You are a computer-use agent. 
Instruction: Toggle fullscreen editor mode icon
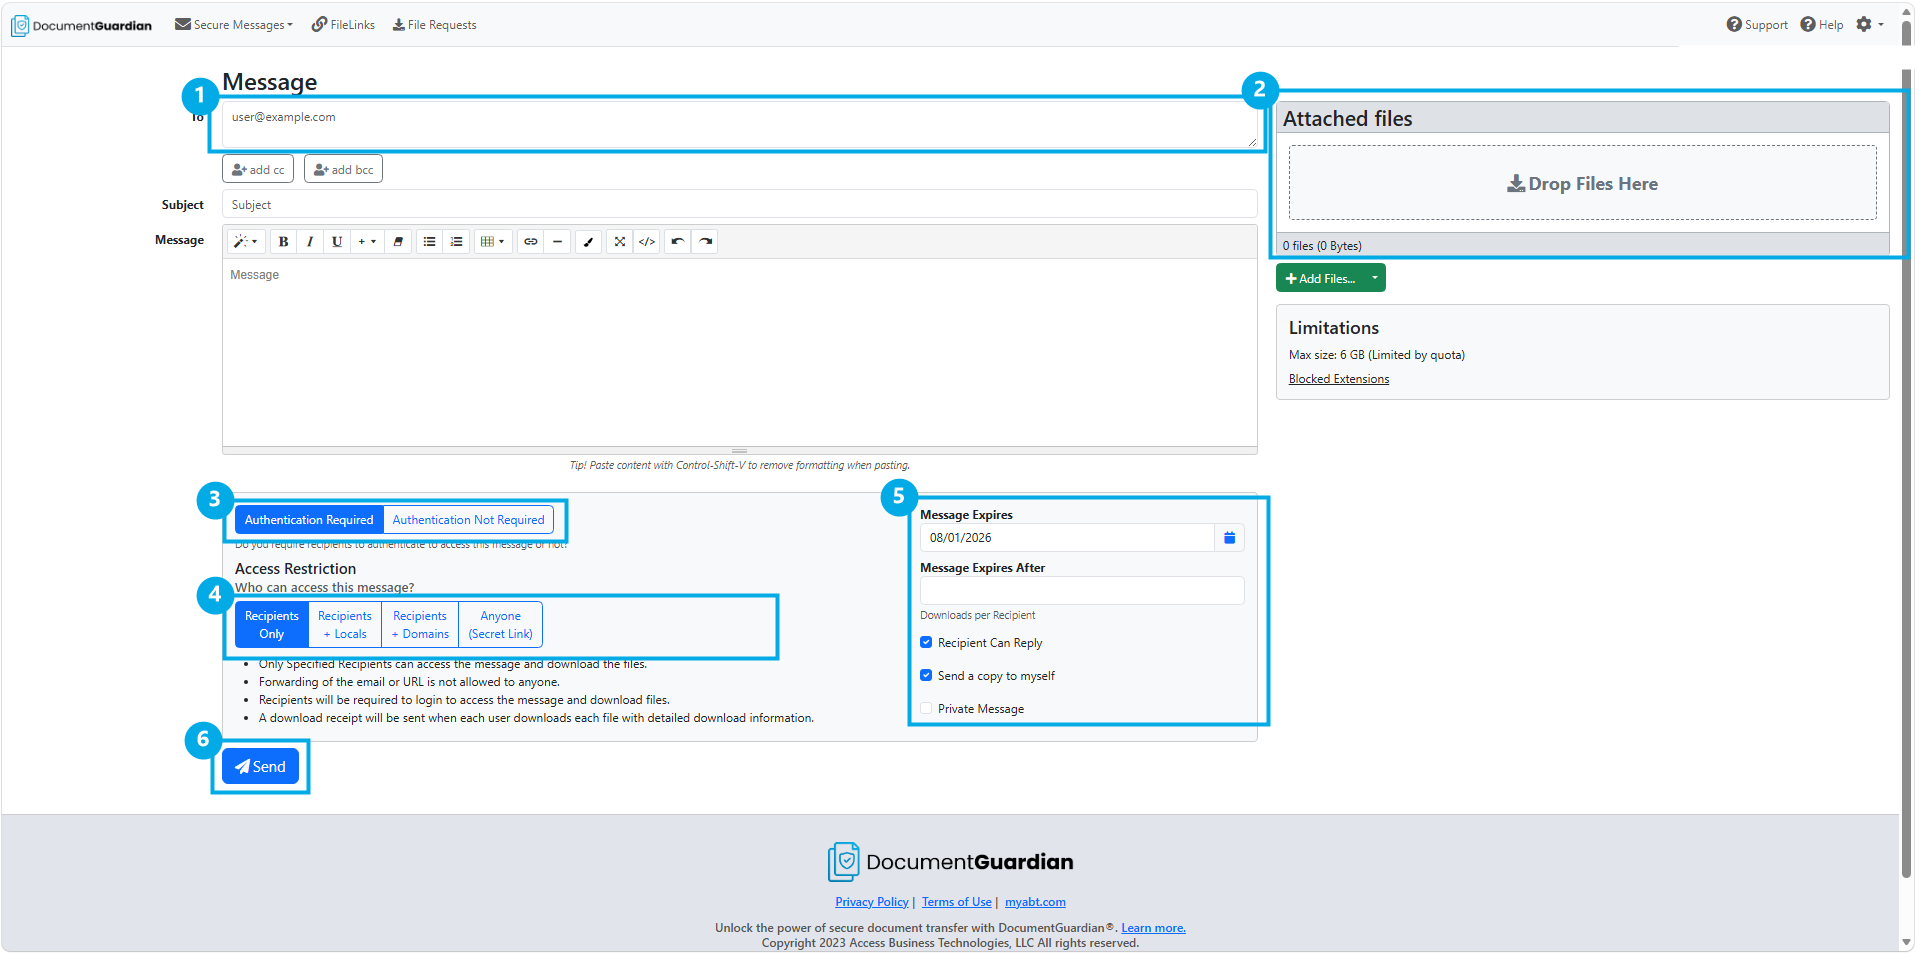619,241
